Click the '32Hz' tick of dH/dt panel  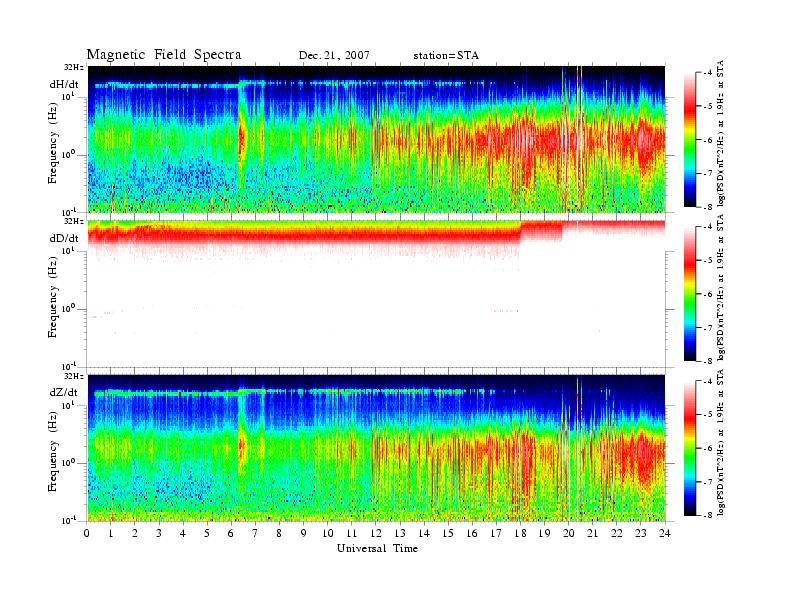pyautogui.click(x=74, y=67)
